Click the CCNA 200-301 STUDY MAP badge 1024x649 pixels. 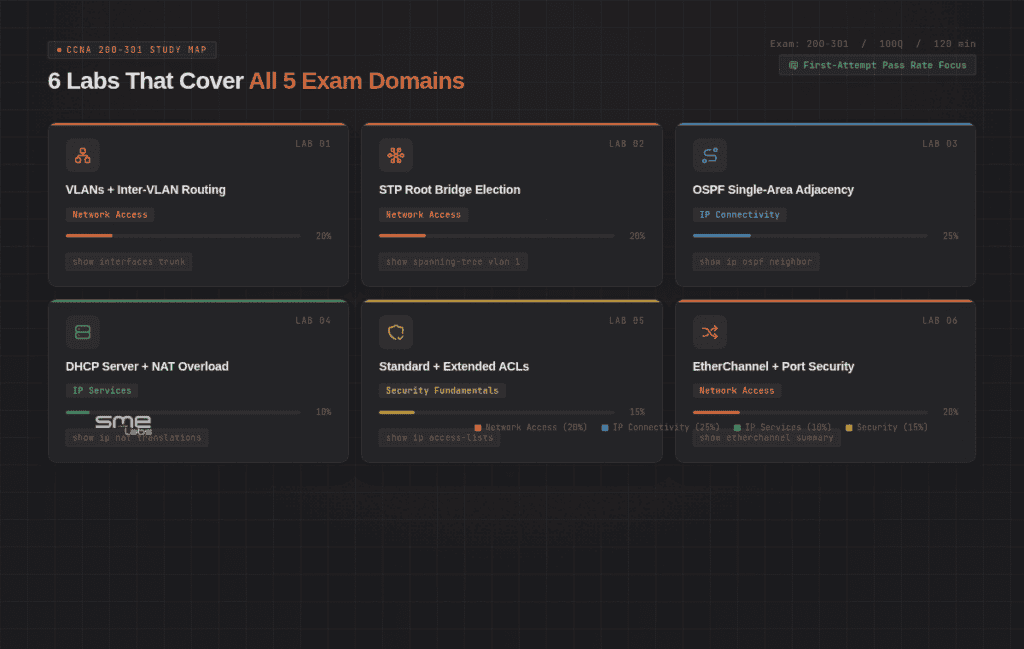coord(132,50)
